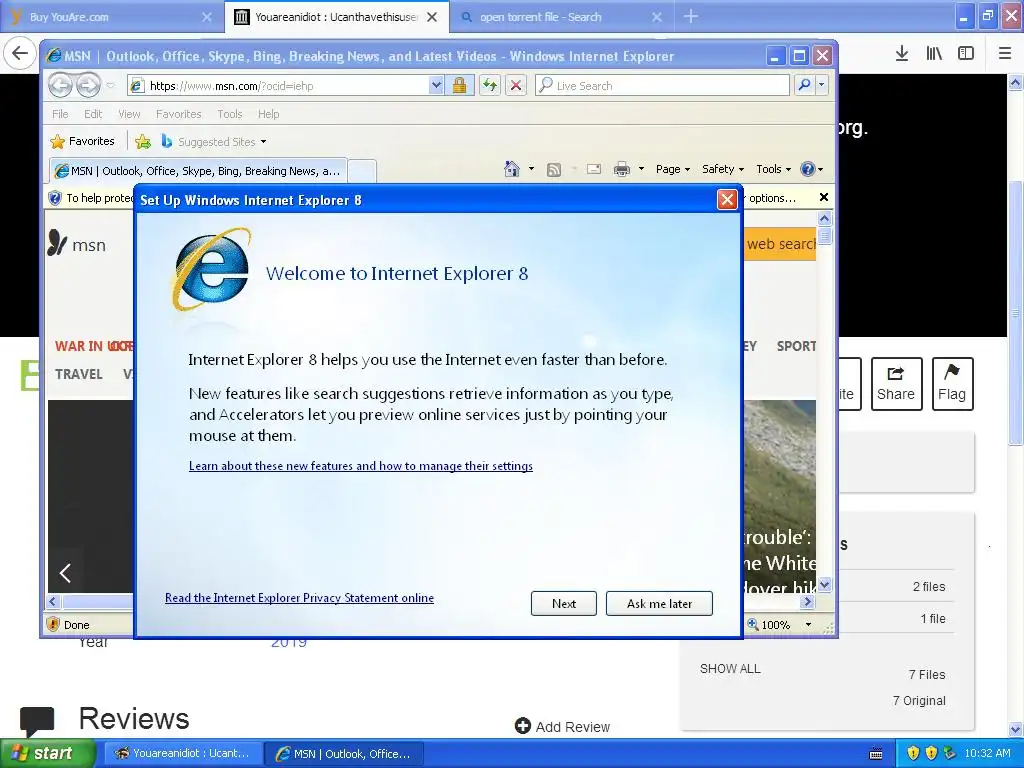Click the RSS feeds icon in IE
Viewport: 1024px width, 768px height.
pos(554,169)
